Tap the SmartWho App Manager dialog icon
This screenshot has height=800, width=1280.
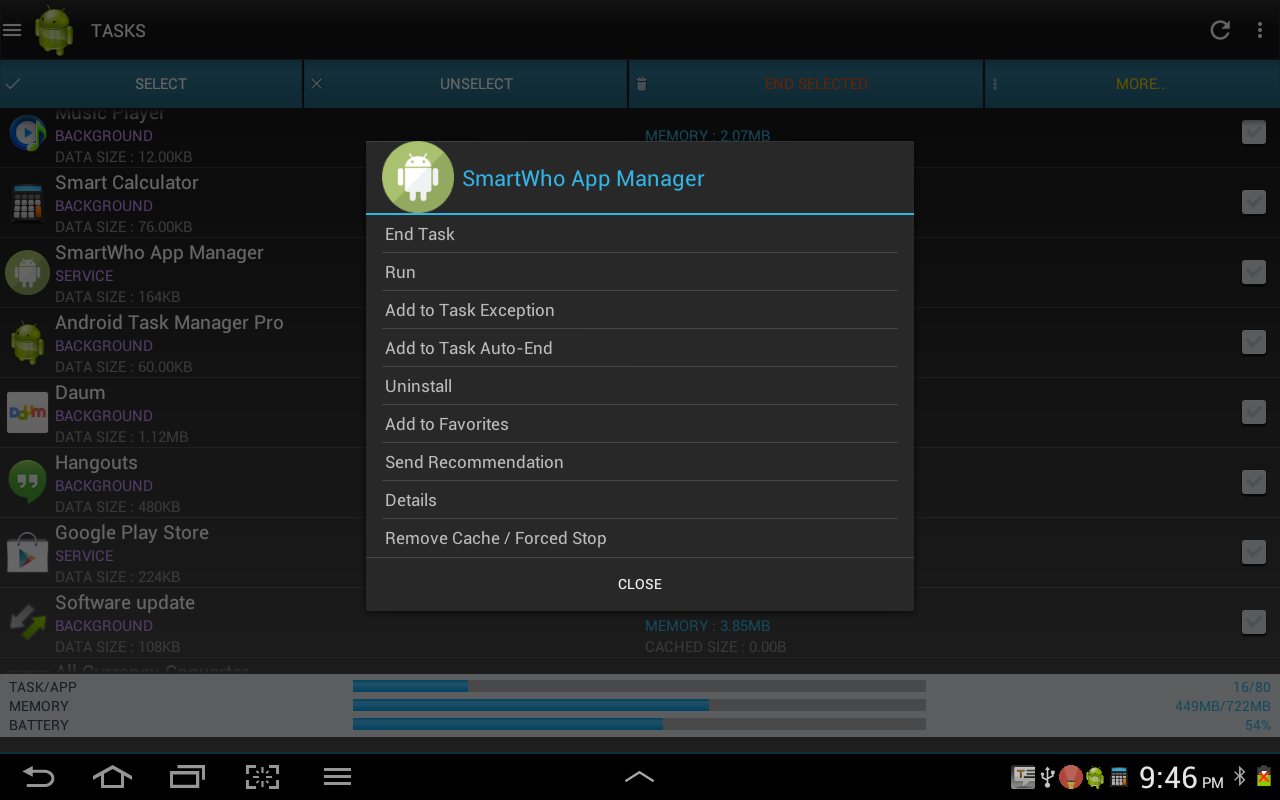tap(418, 177)
